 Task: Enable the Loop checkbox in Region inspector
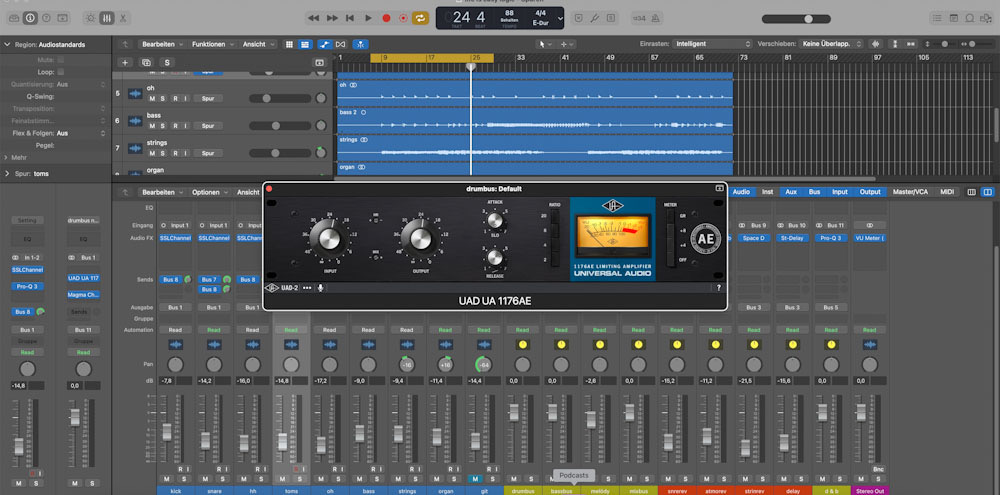[61, 72]
